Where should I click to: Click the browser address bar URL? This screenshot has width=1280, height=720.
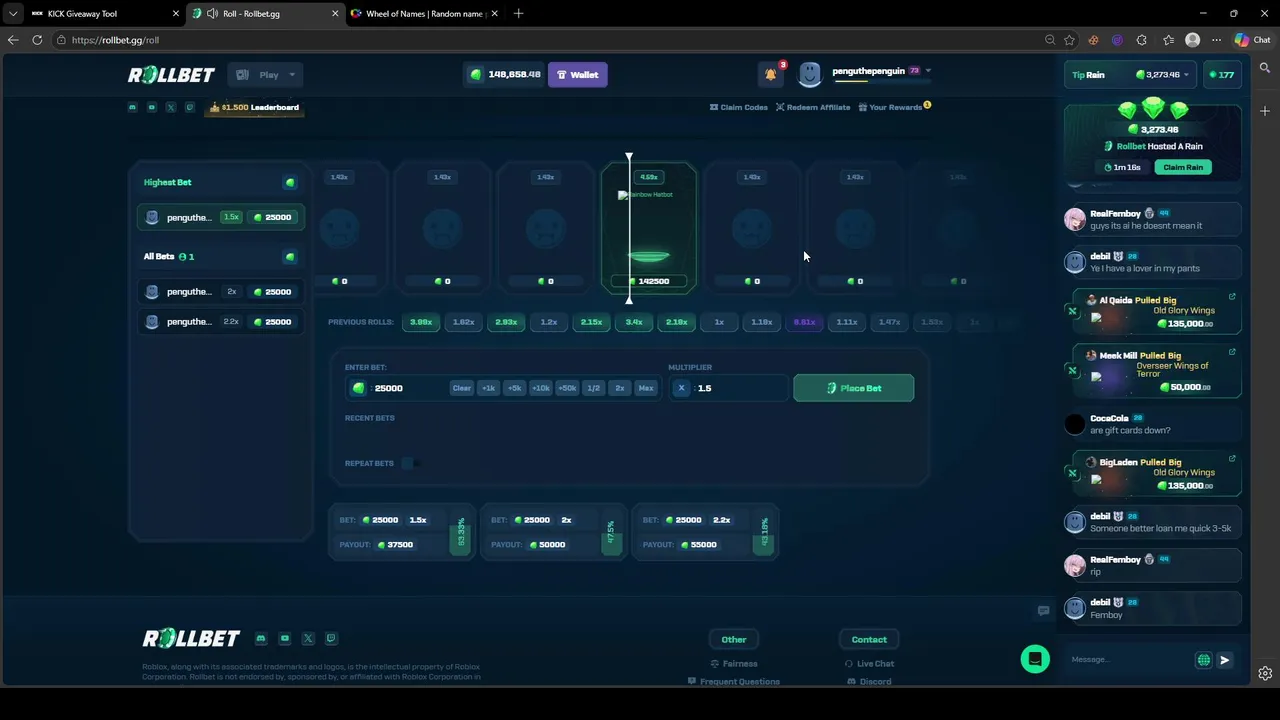[x=115, y=40]
